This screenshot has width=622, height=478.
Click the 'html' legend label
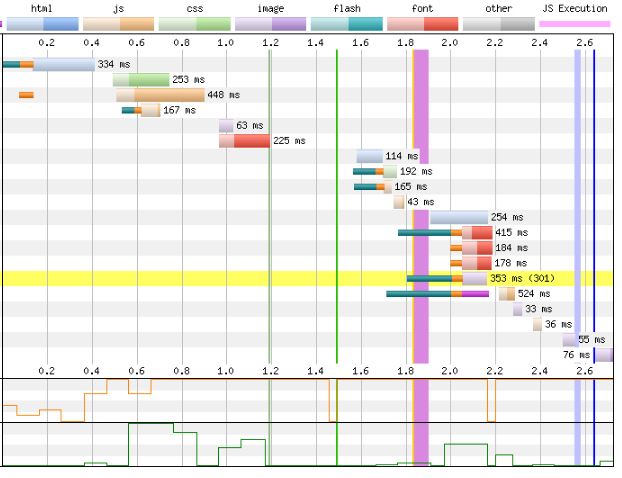coord(42,8)
